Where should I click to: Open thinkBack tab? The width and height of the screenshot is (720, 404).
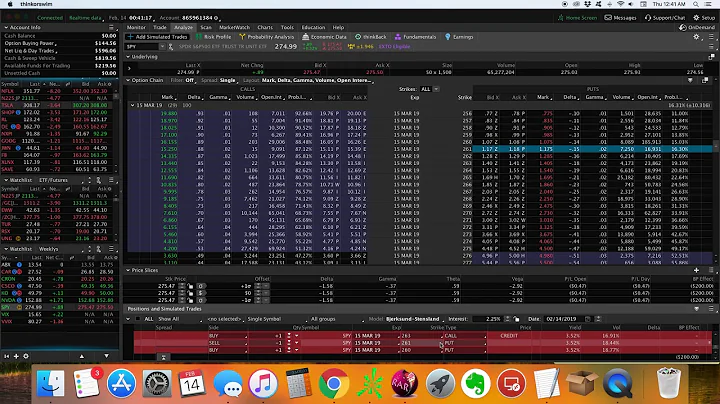coord(371,37)
